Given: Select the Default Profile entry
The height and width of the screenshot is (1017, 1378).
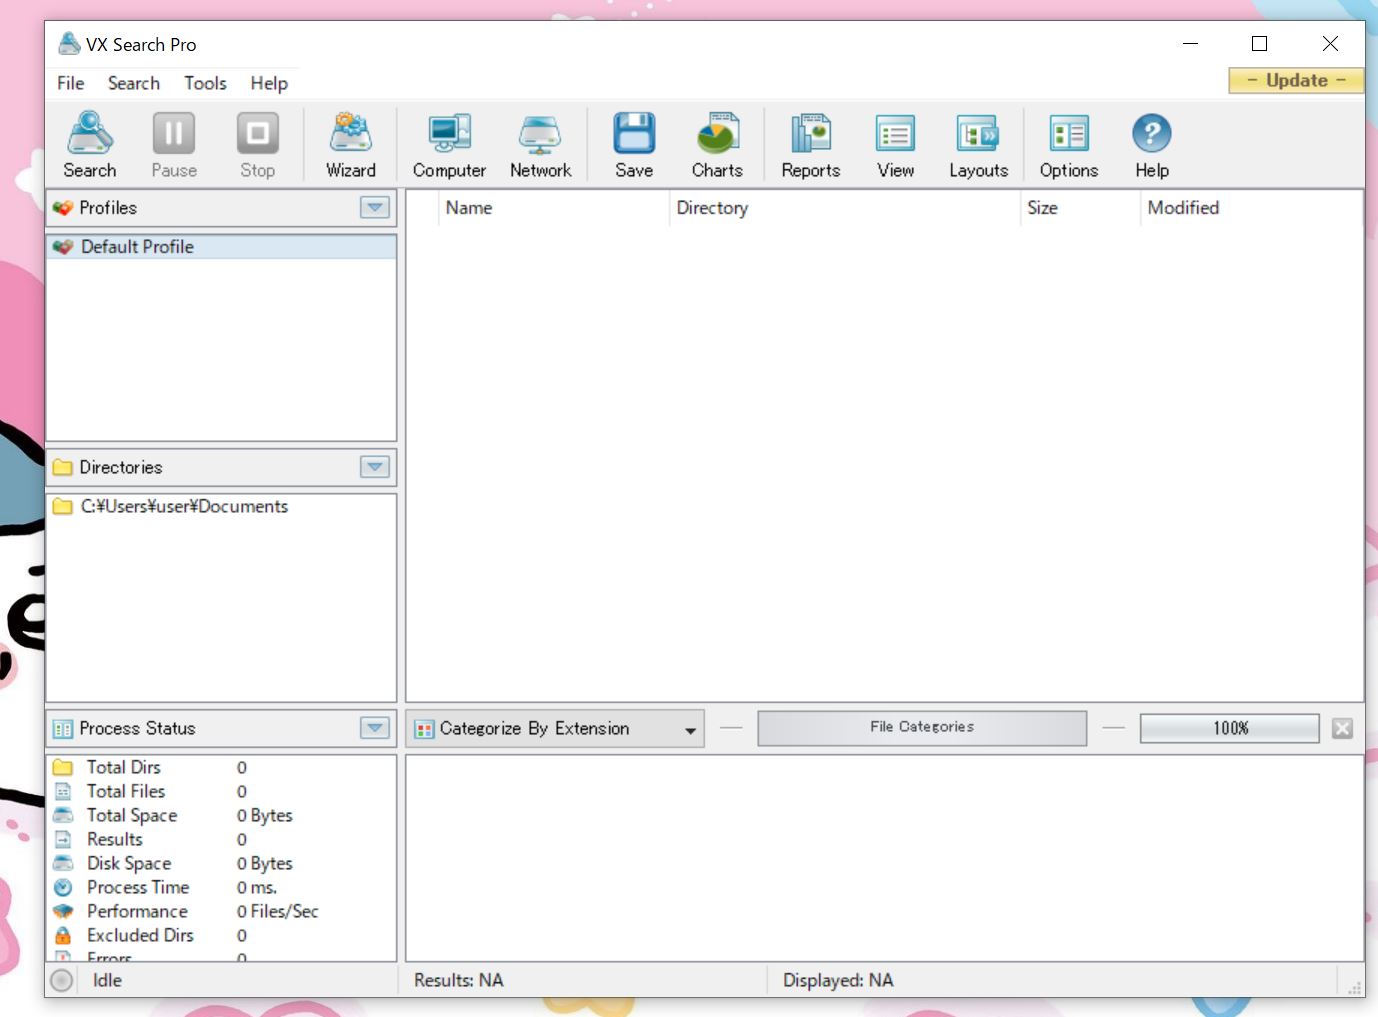Looking at the screenshot, I should click(221, 247).
